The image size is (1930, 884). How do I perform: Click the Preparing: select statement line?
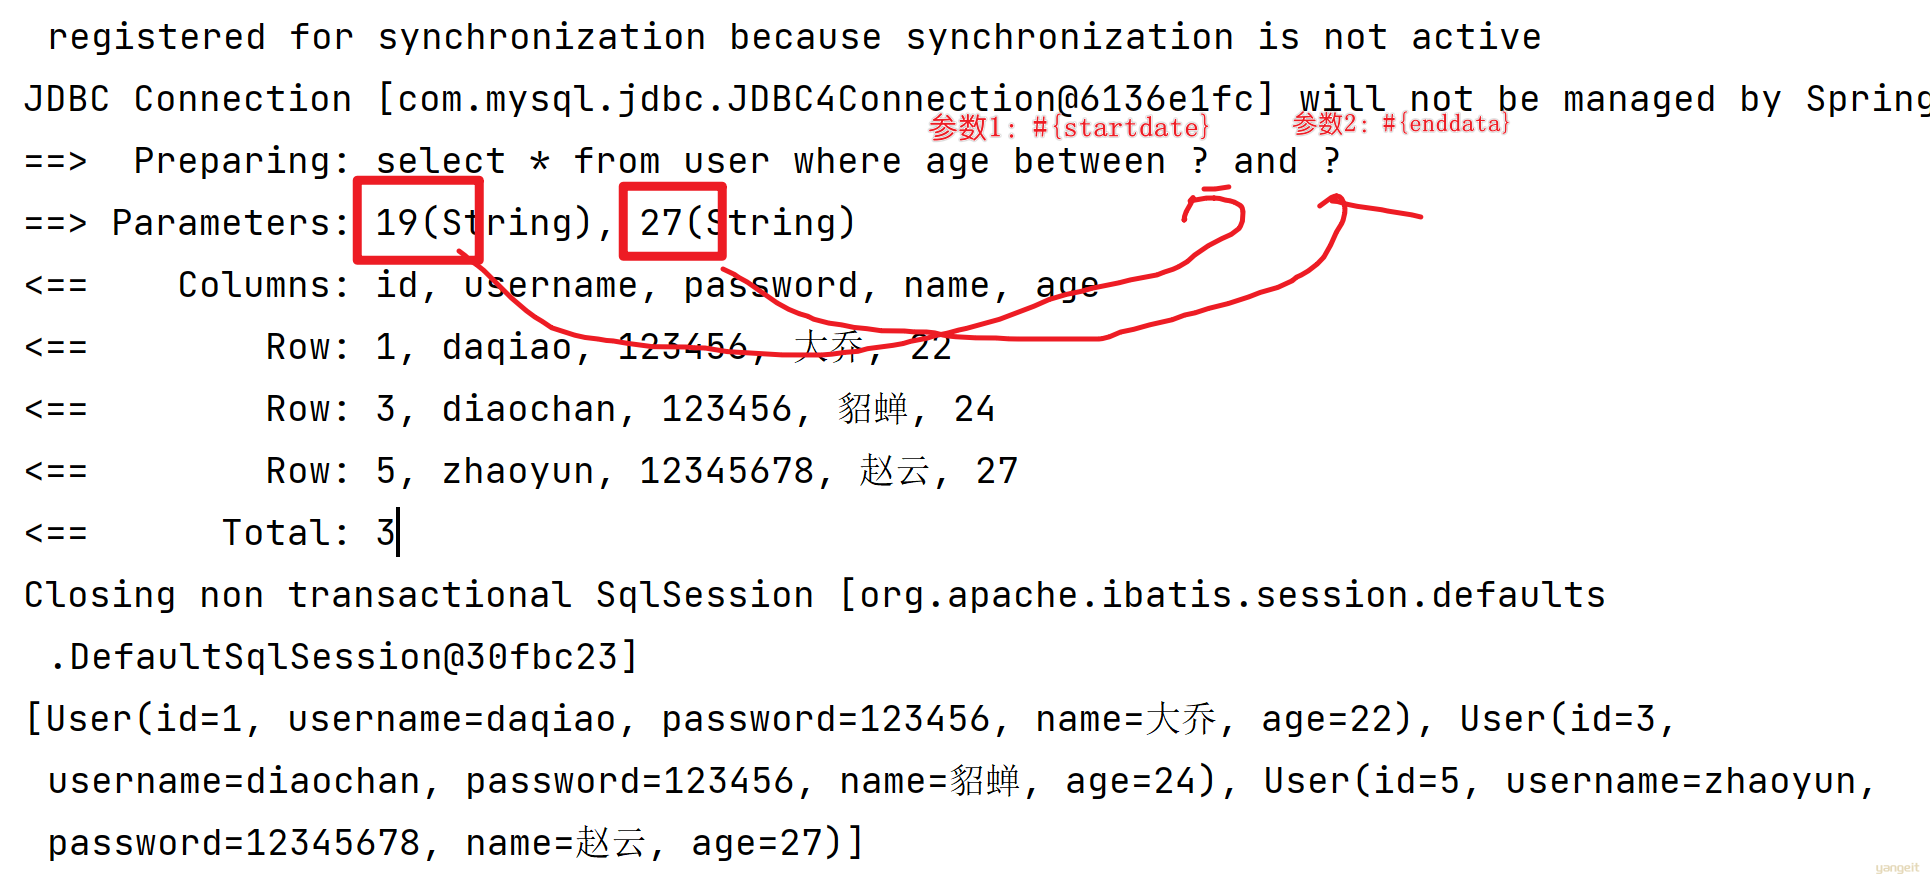[x=682, y=161]
